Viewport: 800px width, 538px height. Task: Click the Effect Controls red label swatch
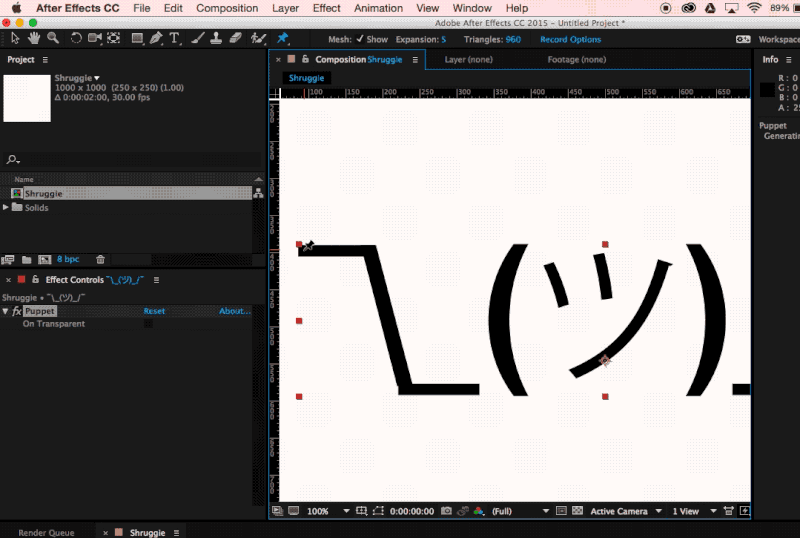pos(21,279)
